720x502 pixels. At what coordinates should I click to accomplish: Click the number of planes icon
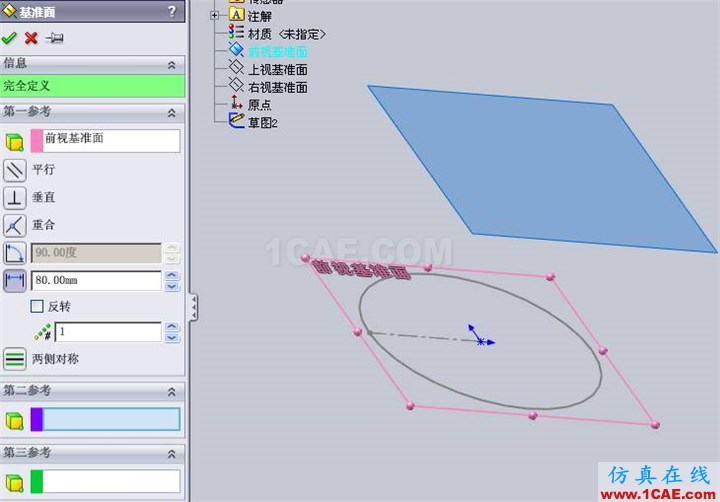coord(43,332)
